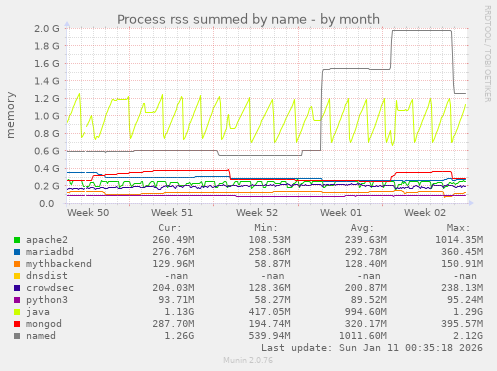Click the named legend label
The height and width of the screenshot is (371, 497).
[41, 336]
